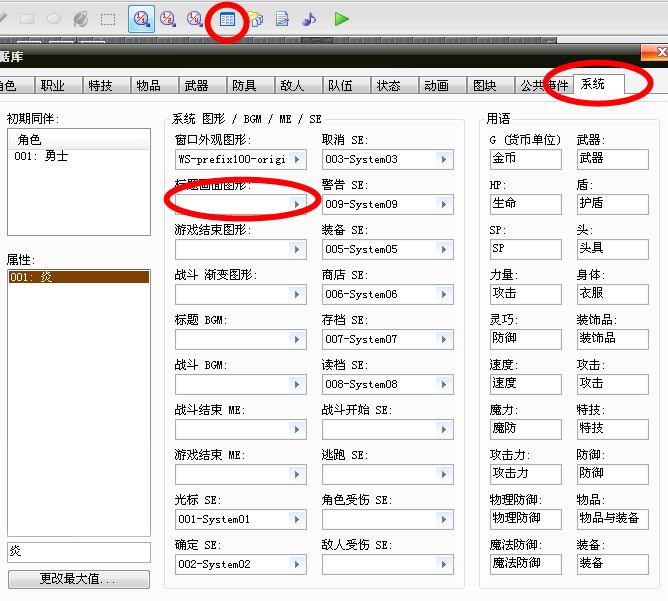Open the 光标 SE picker arrow
Image resolution: width=668 pixels, height=601 pixels.
[x=297, y=519]
